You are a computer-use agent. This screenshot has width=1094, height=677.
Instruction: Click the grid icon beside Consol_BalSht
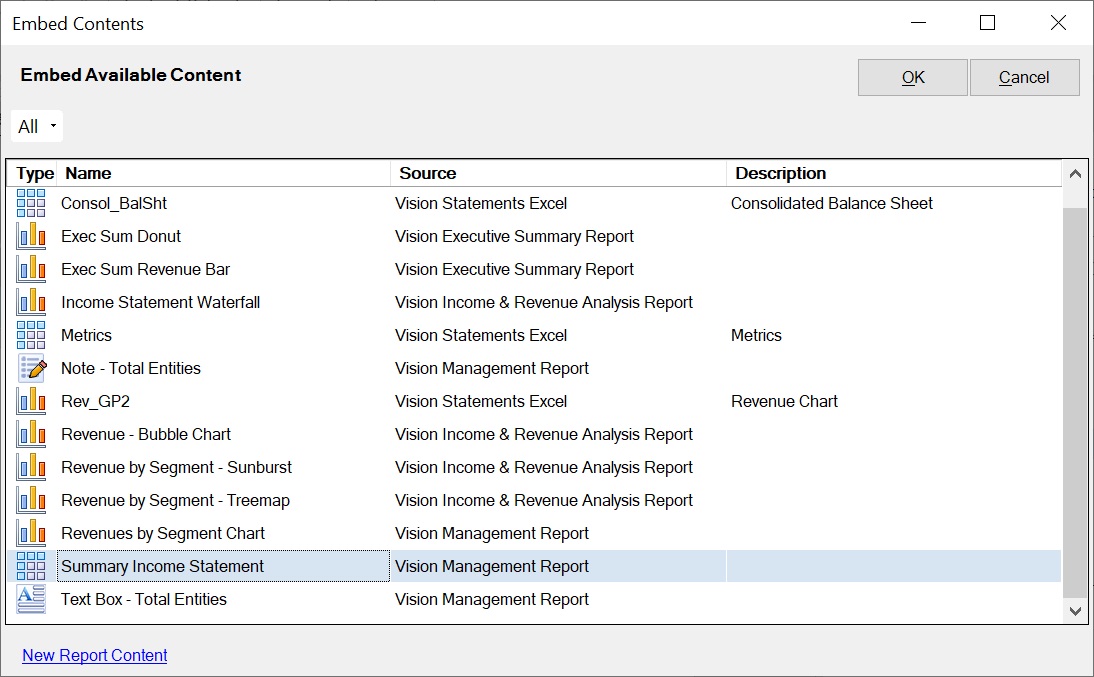pos(31,203)
